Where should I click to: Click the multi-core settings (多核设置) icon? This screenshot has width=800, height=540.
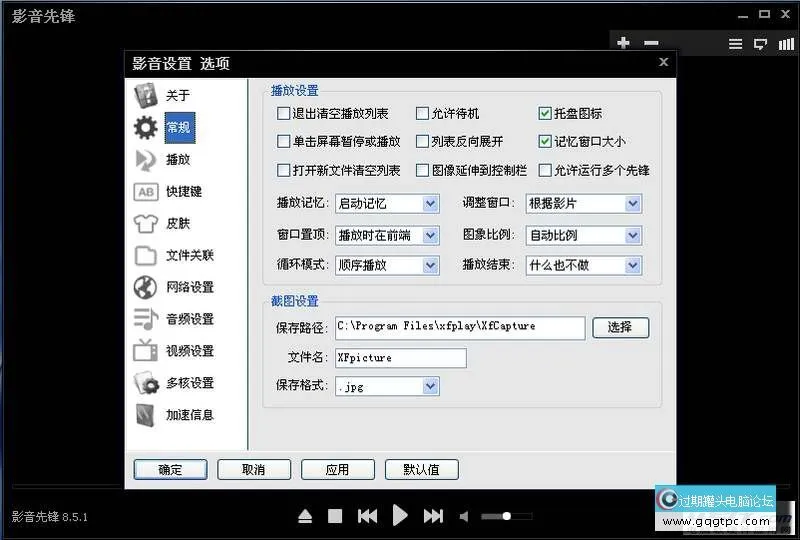pos(146,383)
